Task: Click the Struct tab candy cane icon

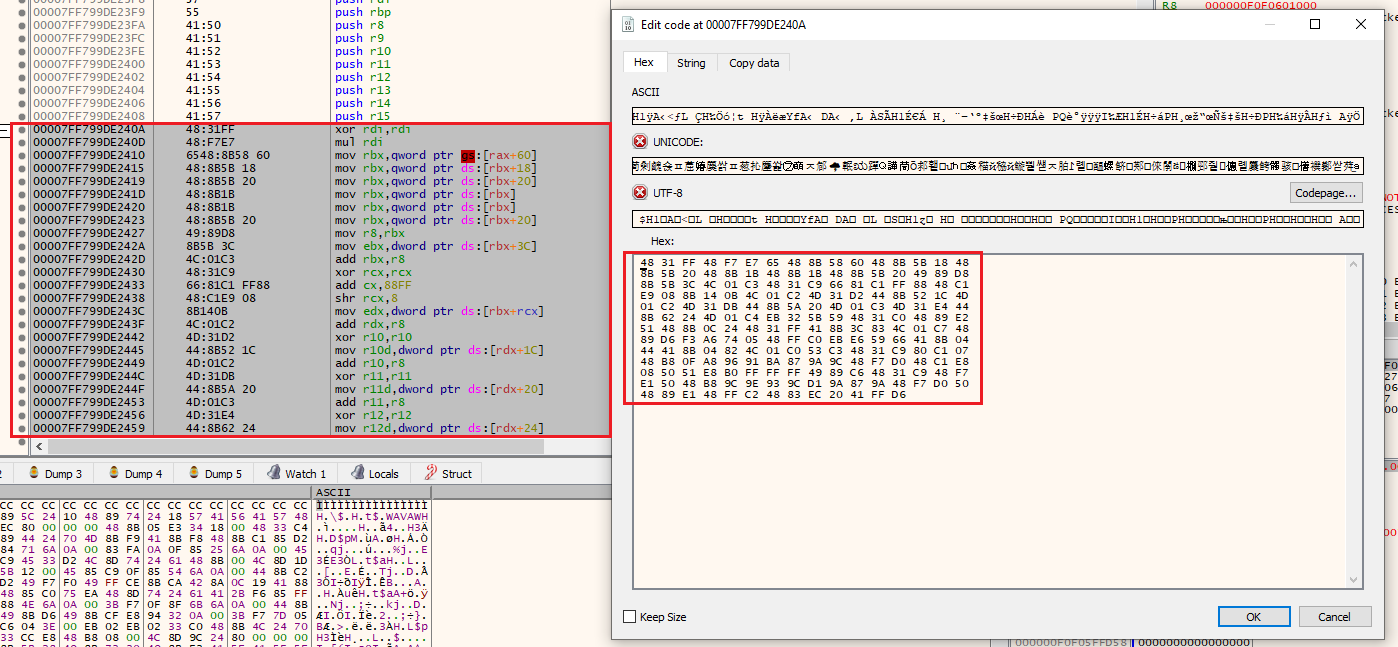Action: [x=431, y=473]
